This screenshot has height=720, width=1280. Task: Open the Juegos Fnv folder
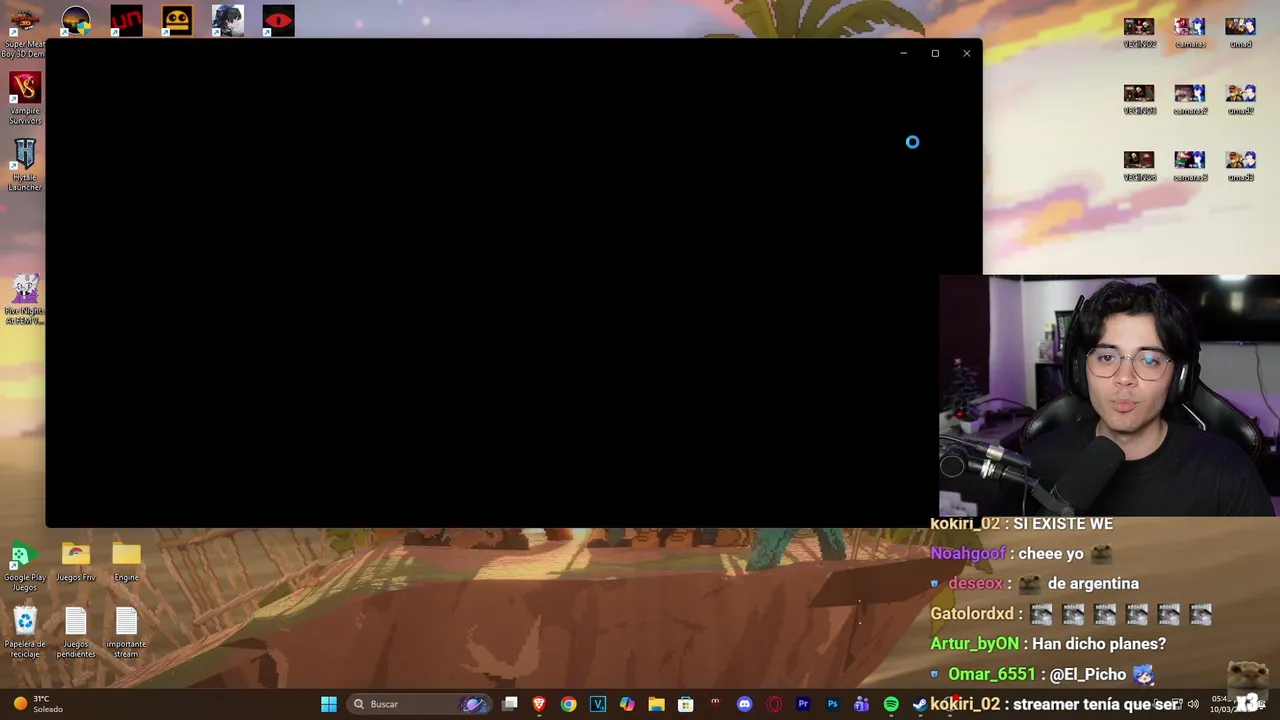click(76, 562)
